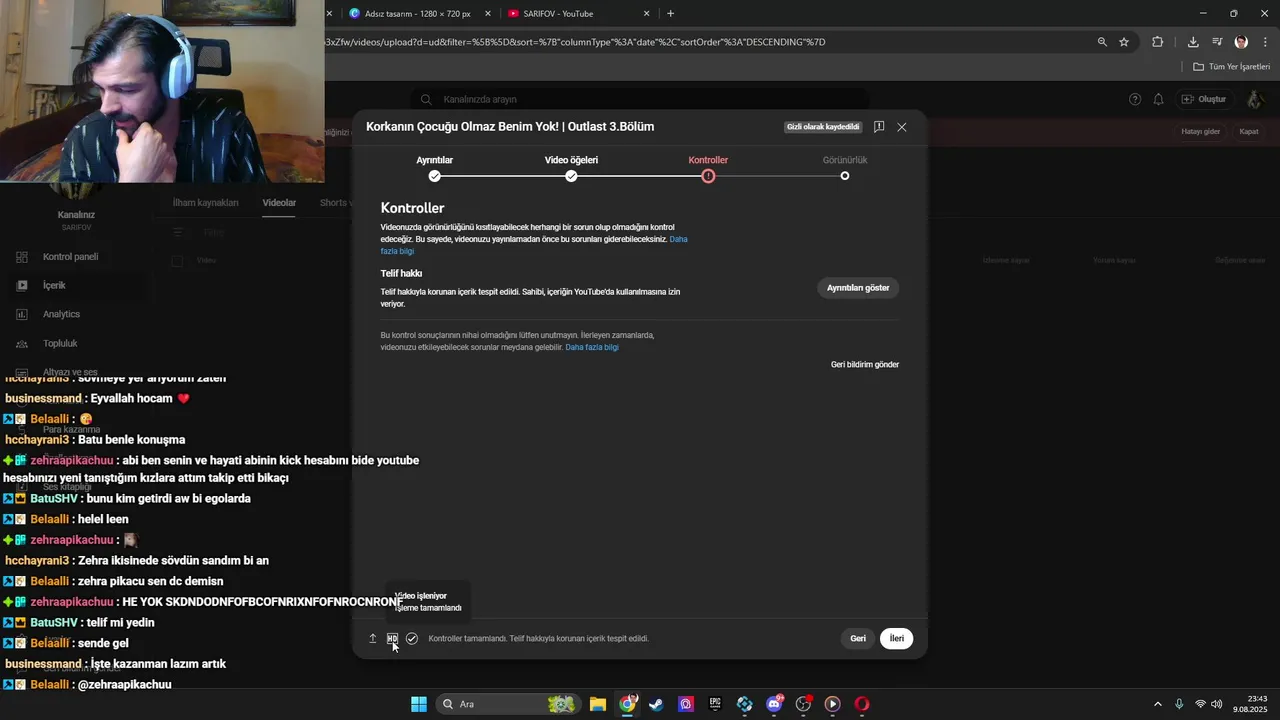
Task: Open YouTube Studio notifications bell
Action: coord(1158,99)
